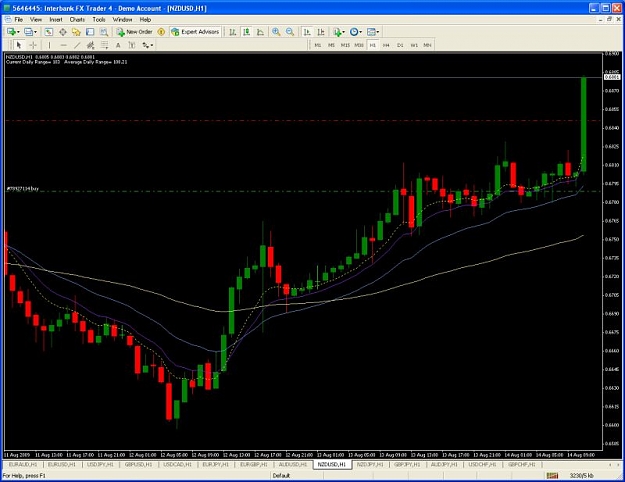Open the Charts menu
Viewport: 625px width, 482px height.
pos(77,19)
